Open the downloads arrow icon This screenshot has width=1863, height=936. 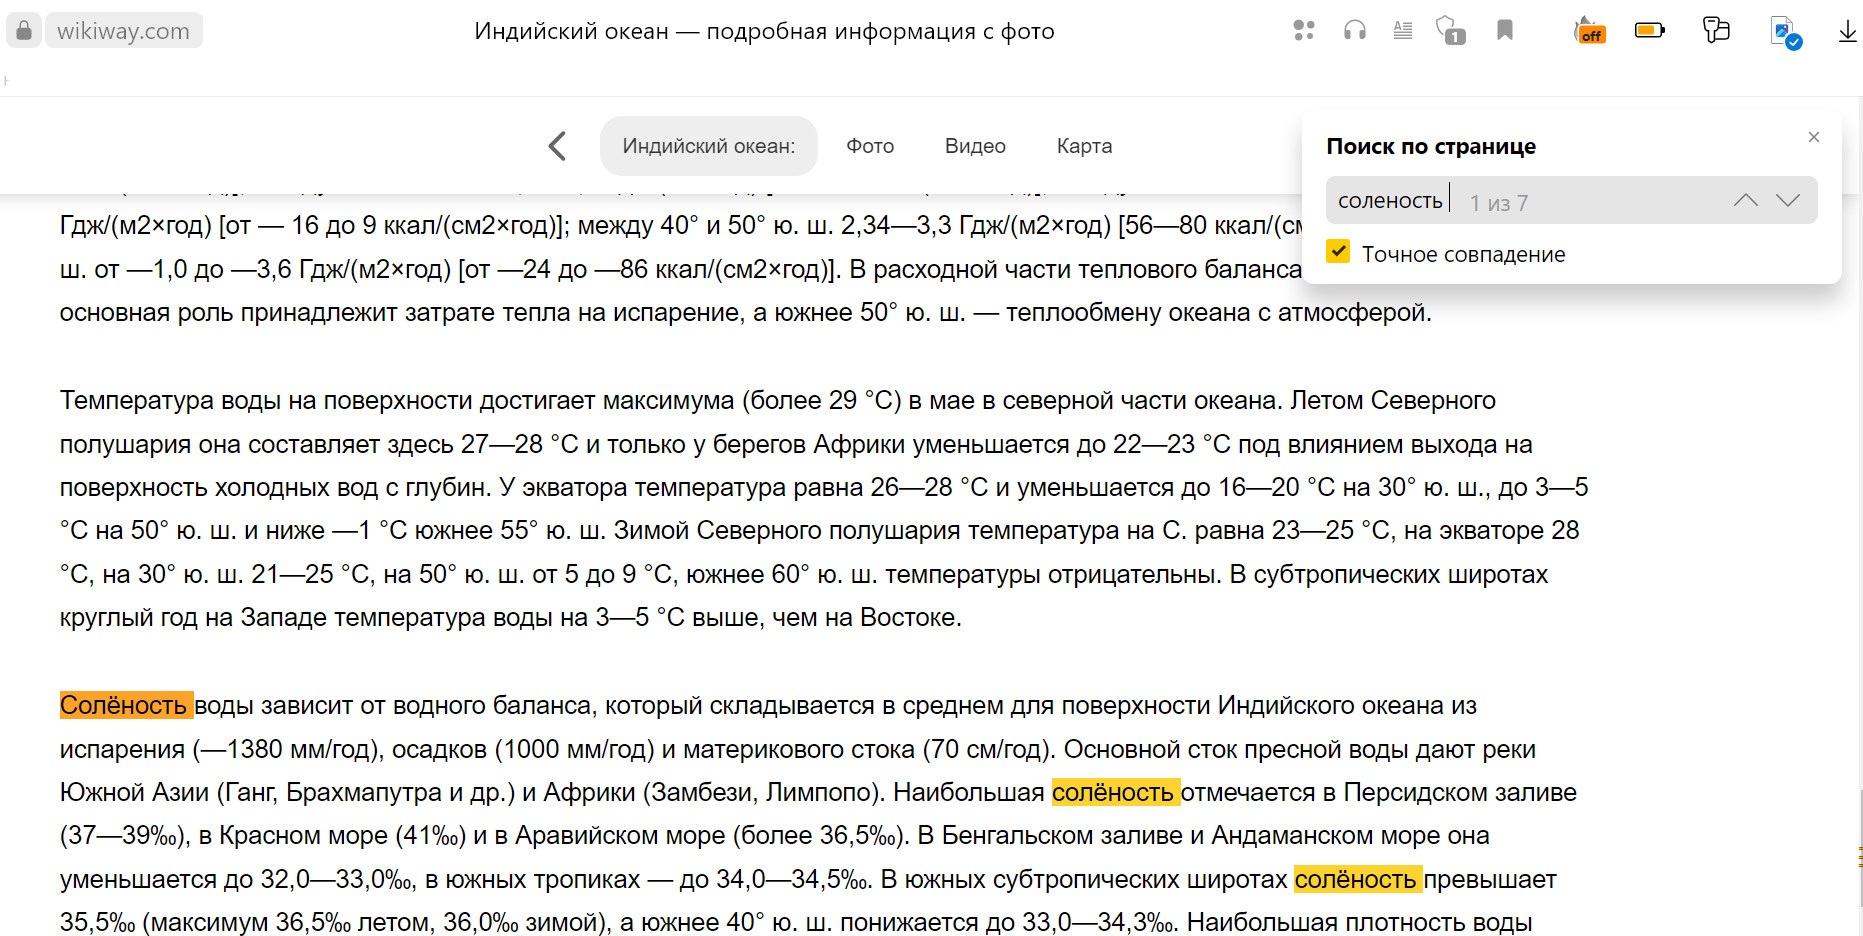pos(1847,32)
